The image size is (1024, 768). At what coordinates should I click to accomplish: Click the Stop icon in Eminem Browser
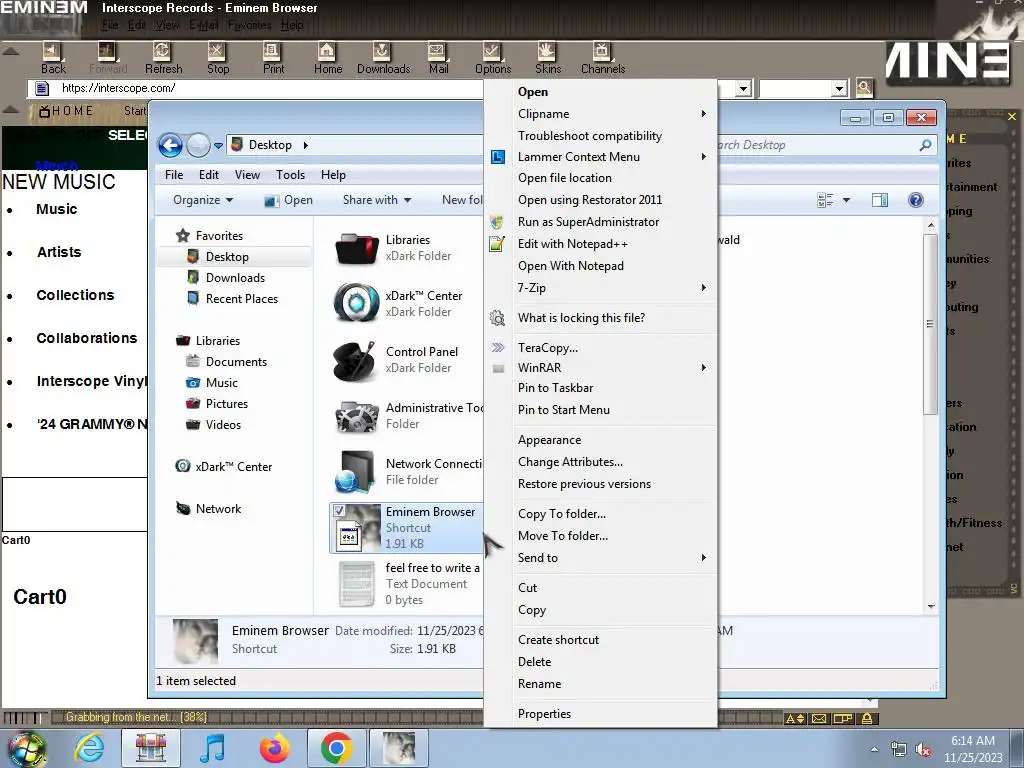click(217, 52)
